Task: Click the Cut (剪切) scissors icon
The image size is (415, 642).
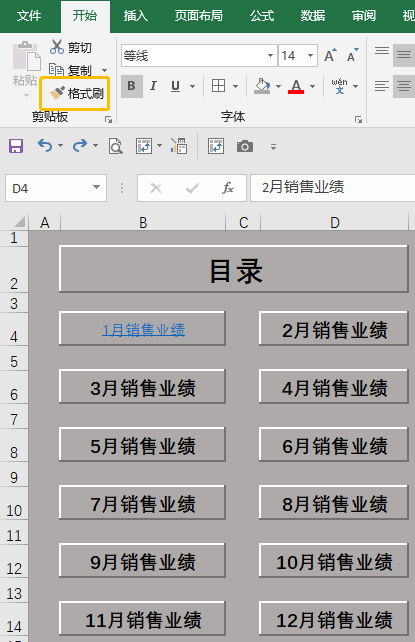Action: [x=56, y=47]
